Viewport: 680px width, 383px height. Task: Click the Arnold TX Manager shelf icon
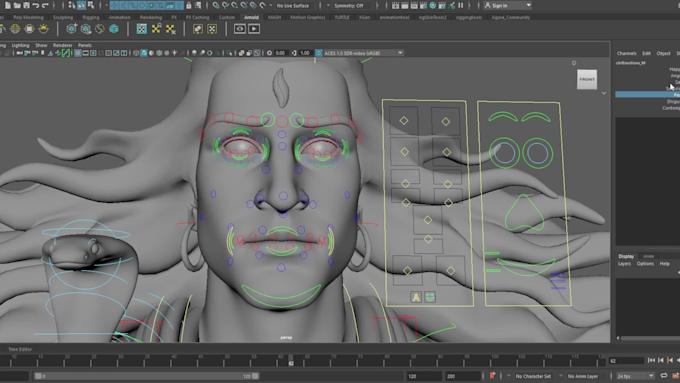click(141, 29)
